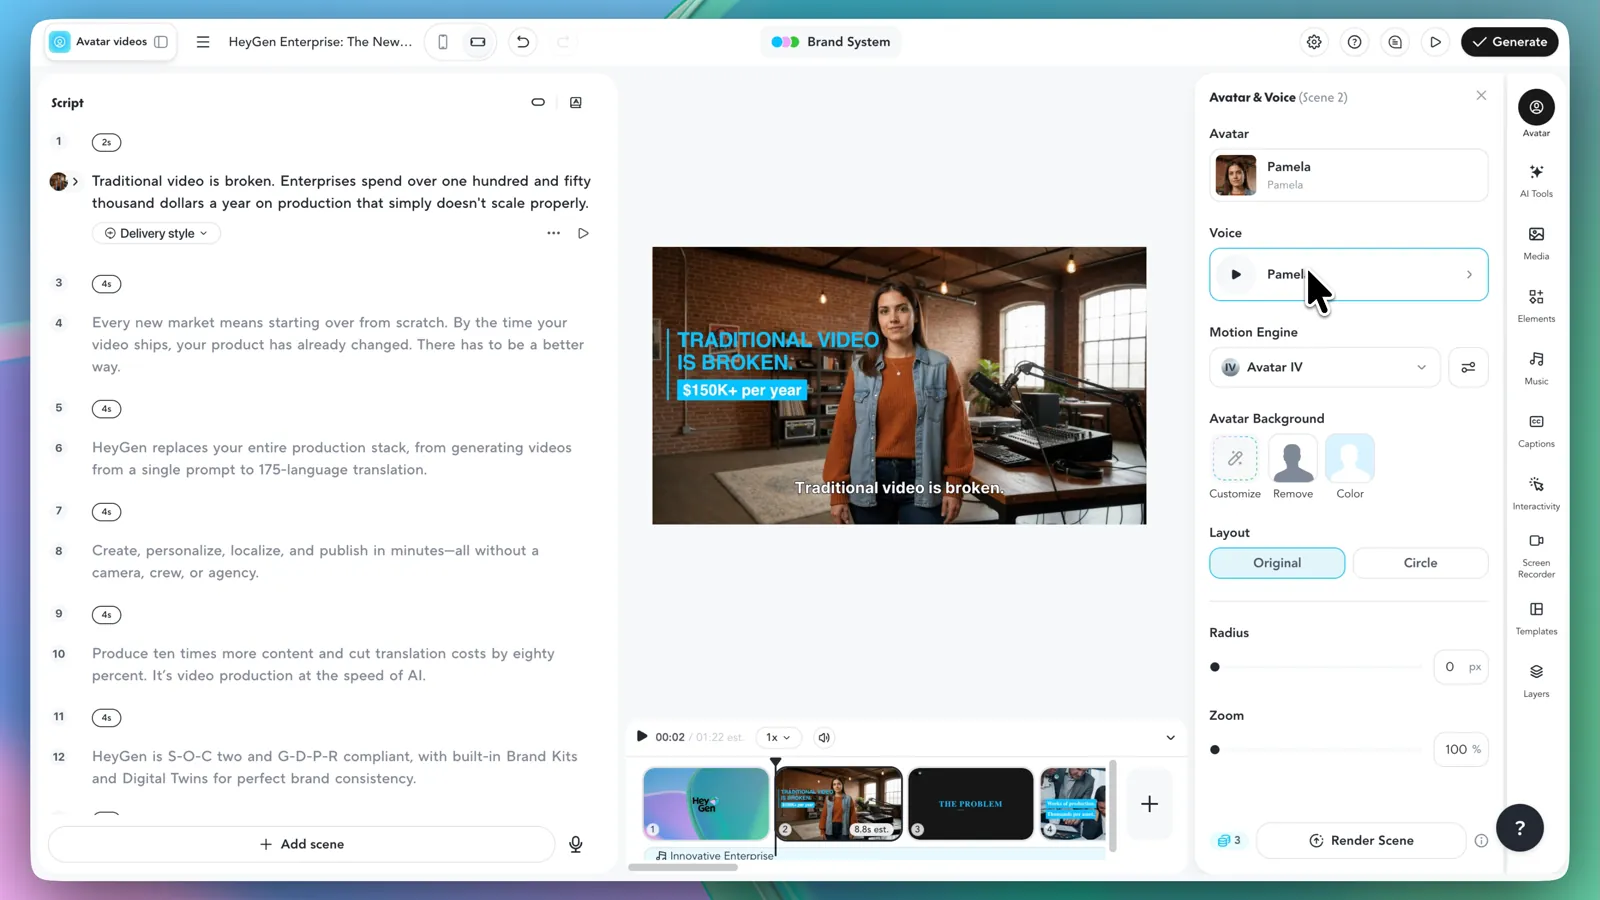Screen dimensions: 1600x900
Task: Play scene 2 script audio
Action: [x=583, y=233]
